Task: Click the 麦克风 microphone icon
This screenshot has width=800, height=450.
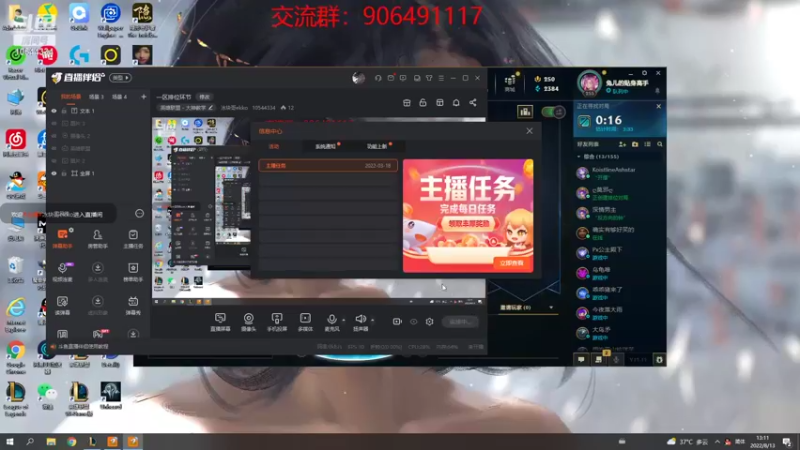Action: coord(332,319)
